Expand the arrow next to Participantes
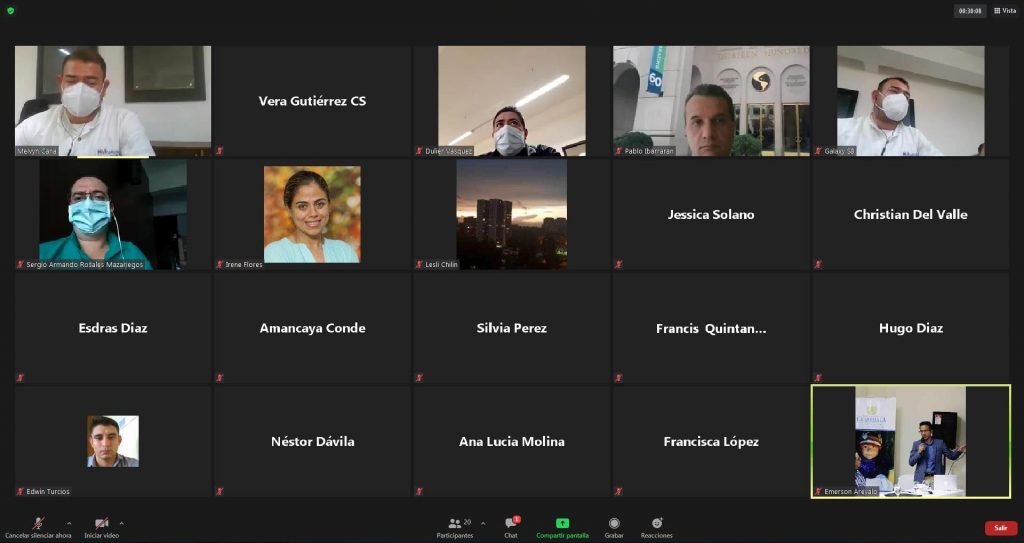 tap(483, 523)
